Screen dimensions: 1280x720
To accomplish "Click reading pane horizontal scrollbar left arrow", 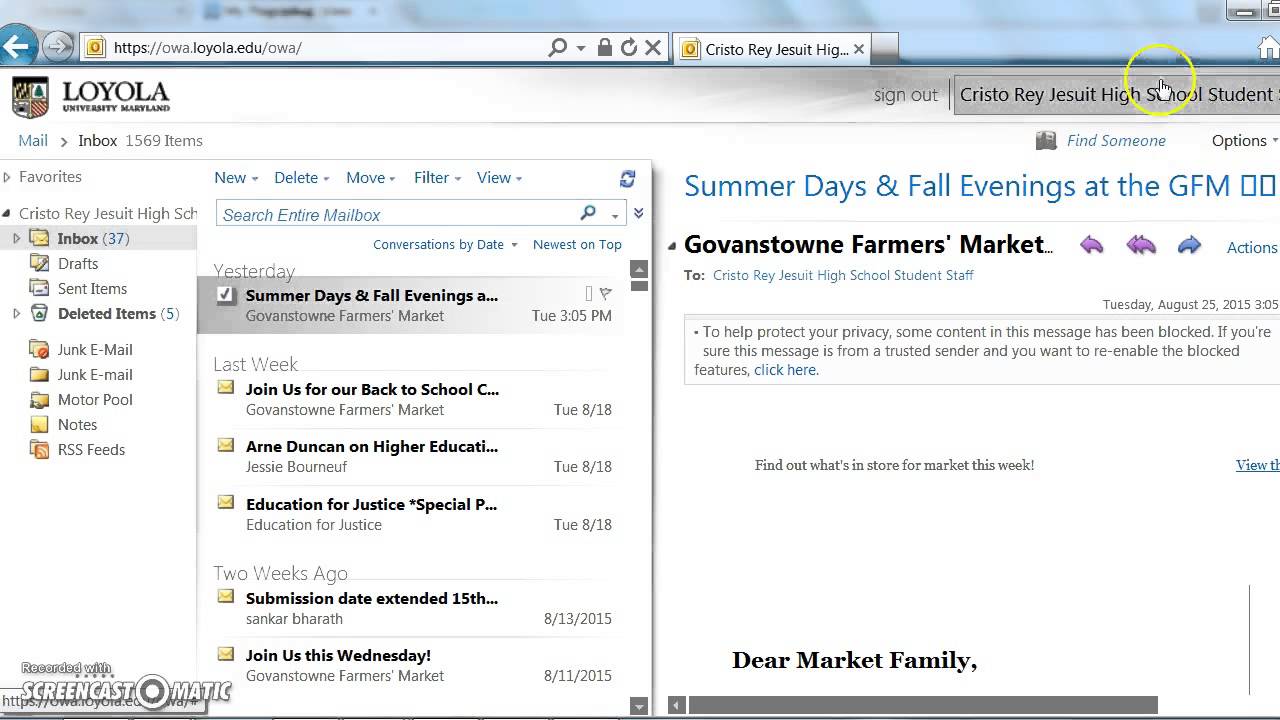I will [676, 706].
